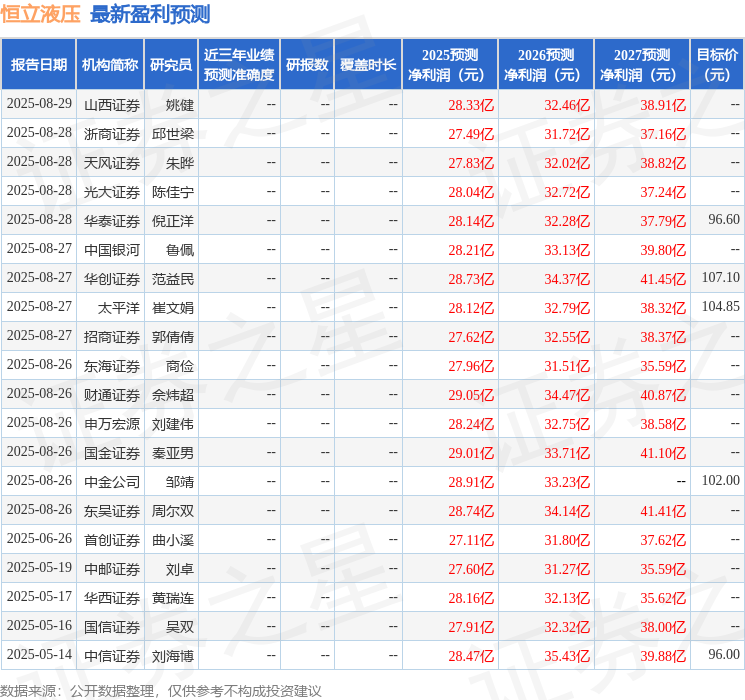Click the 41.45亿 profit forecast value
Screen dimensions: 745x700
tap(663, 279)
